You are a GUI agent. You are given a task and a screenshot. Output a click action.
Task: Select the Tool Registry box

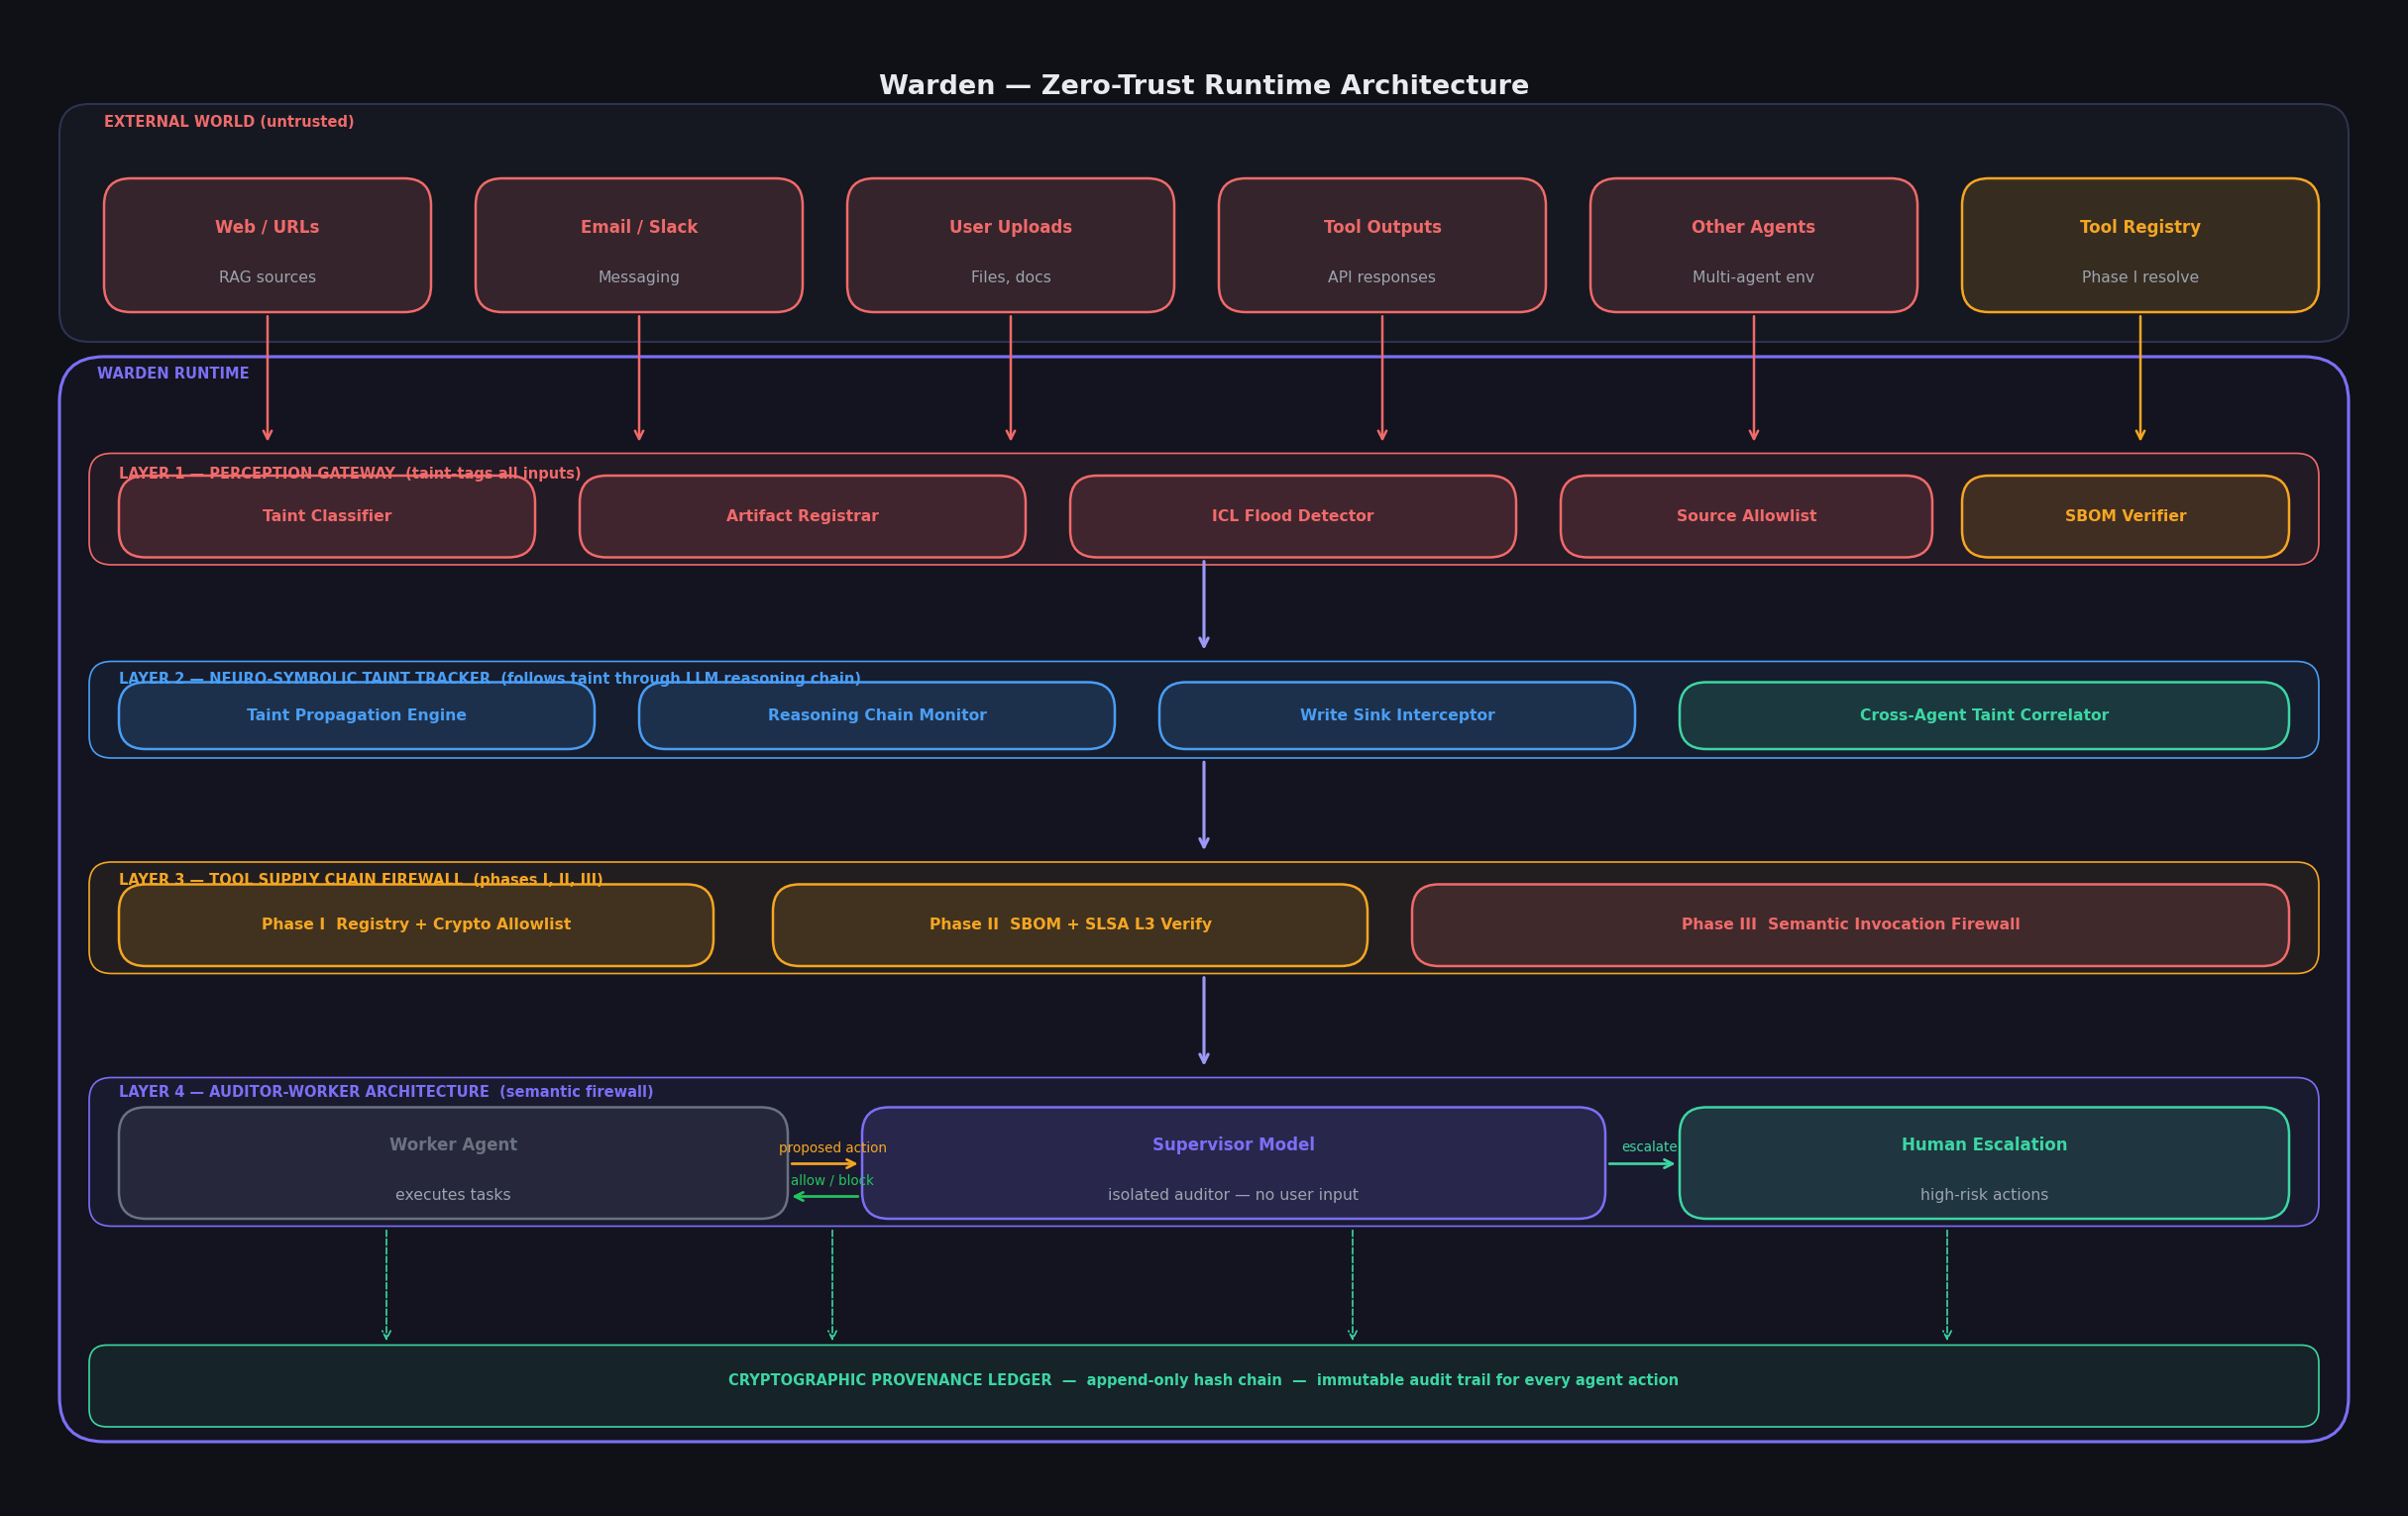point(2139,245)
